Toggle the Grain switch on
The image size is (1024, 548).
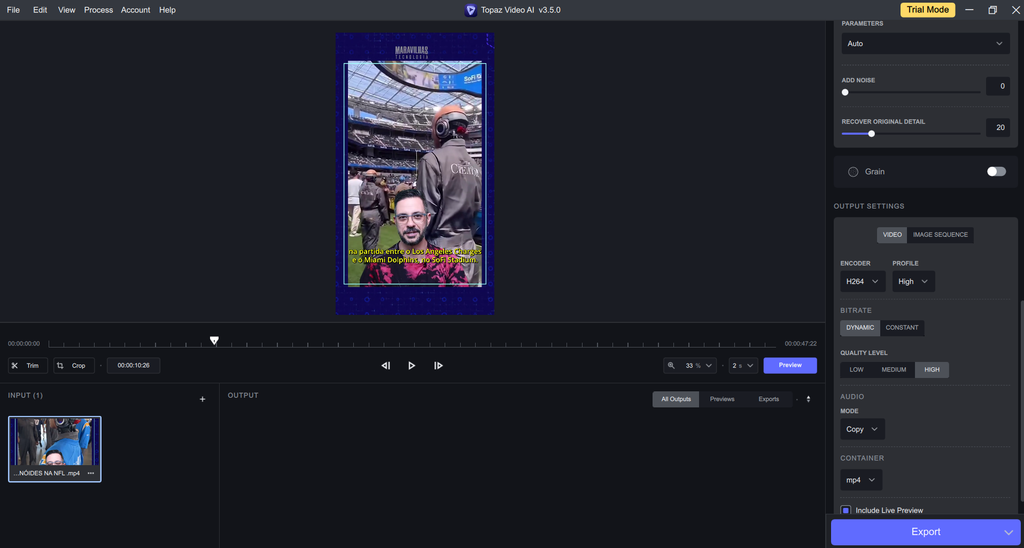click(997, 171)
